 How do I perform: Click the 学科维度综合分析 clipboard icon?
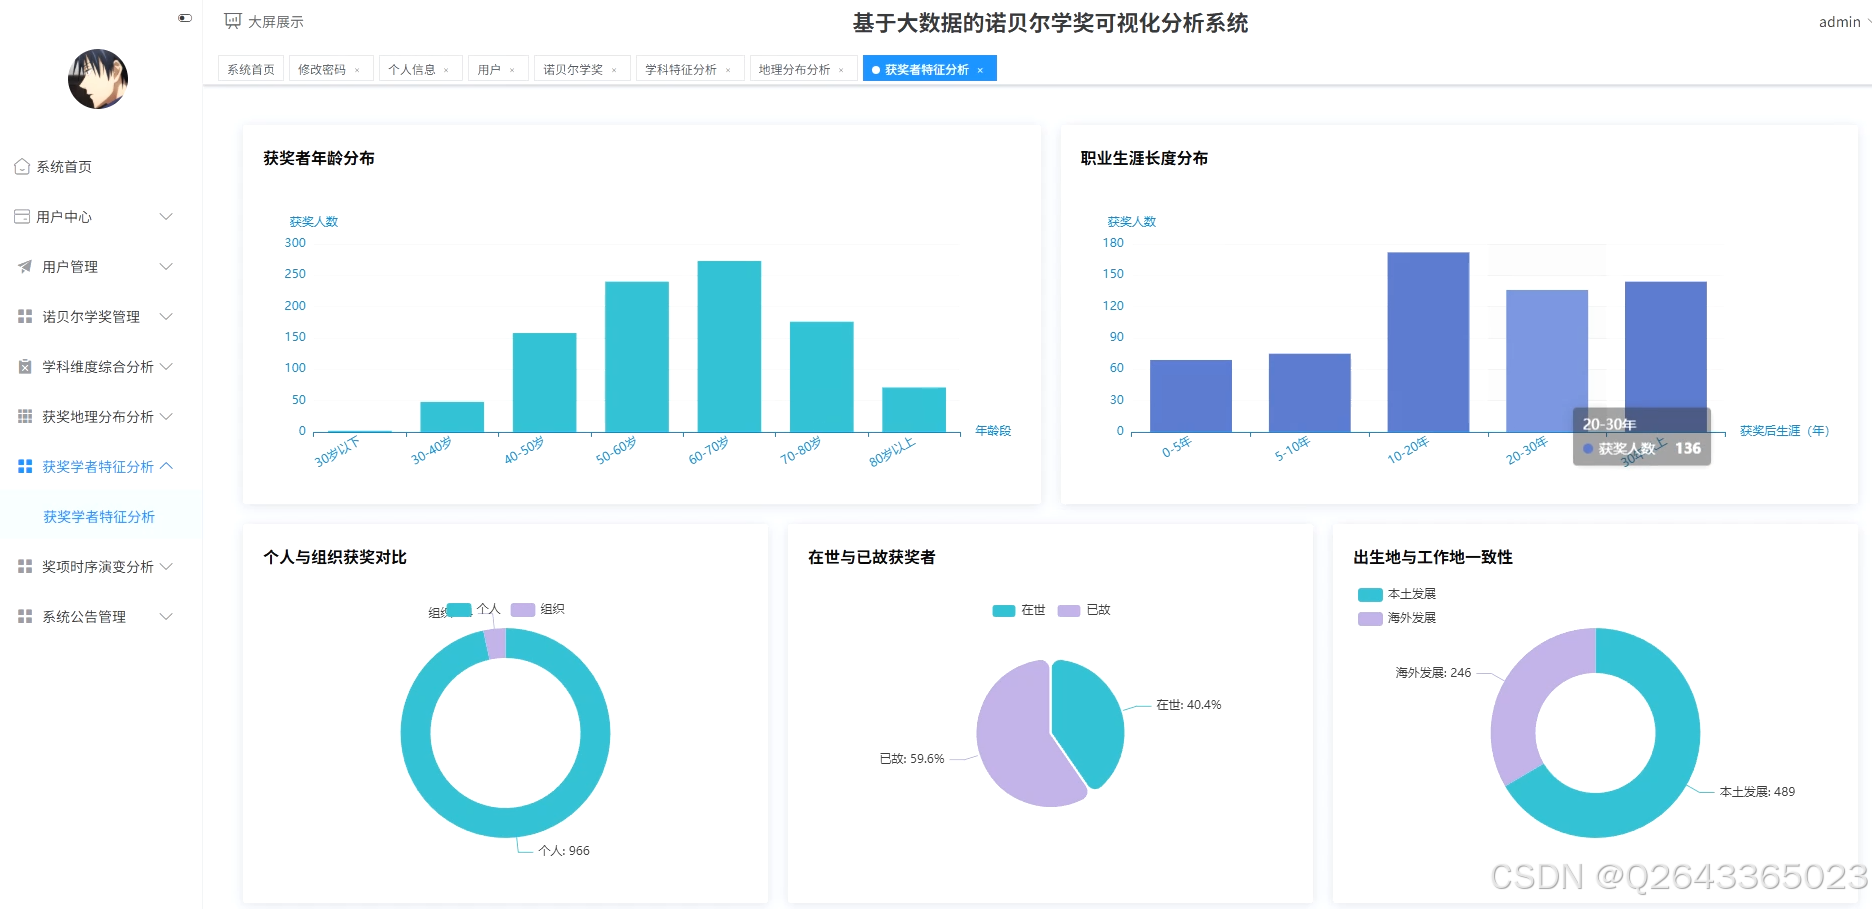(x=25, y=366)
